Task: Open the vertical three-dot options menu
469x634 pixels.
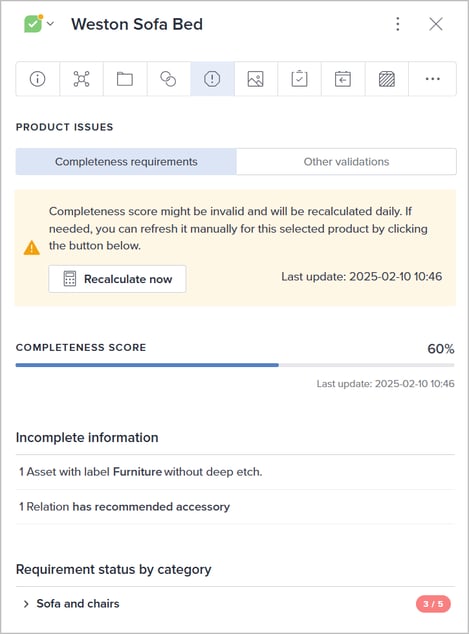Action: point(398,24)
